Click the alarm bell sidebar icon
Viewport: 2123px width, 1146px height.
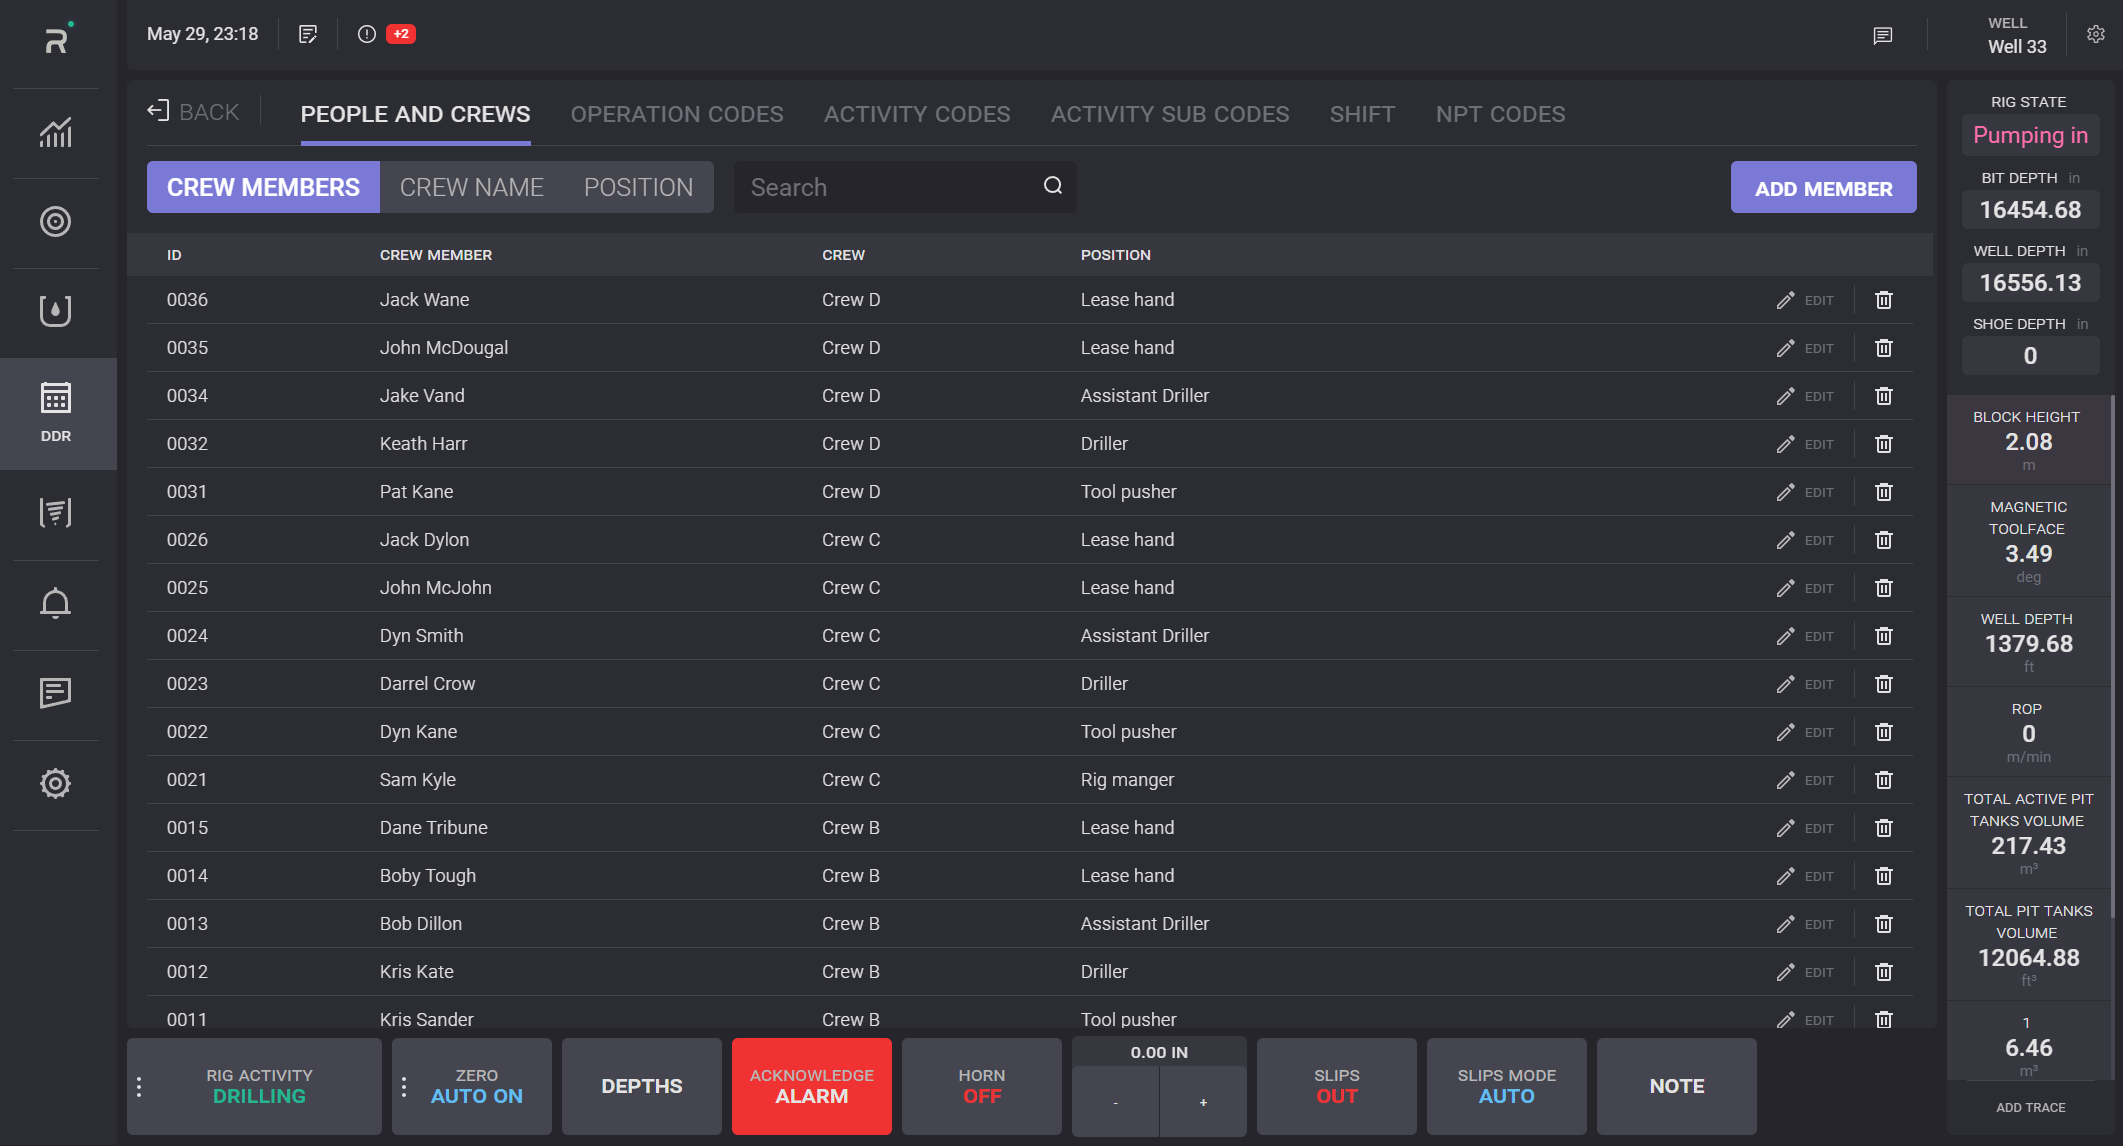(x=56, y=603)
